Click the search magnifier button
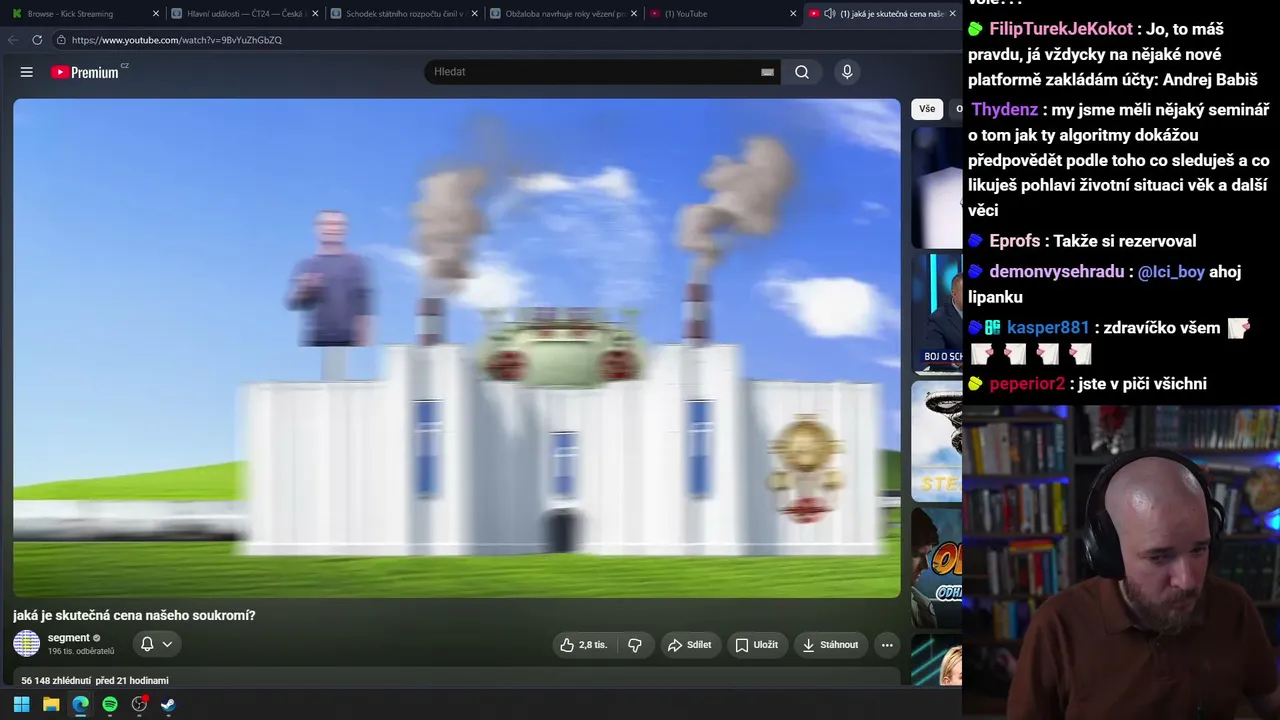This screenshot has width=1280, height=720. pos(802,72)
